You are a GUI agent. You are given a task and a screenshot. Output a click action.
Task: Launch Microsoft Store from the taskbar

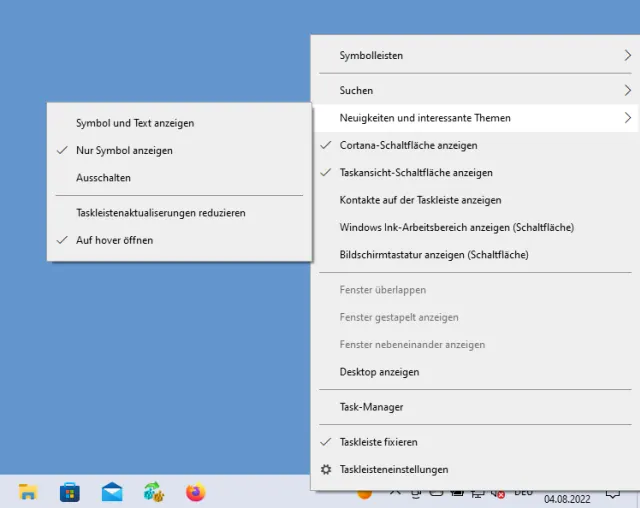point(70,492)
